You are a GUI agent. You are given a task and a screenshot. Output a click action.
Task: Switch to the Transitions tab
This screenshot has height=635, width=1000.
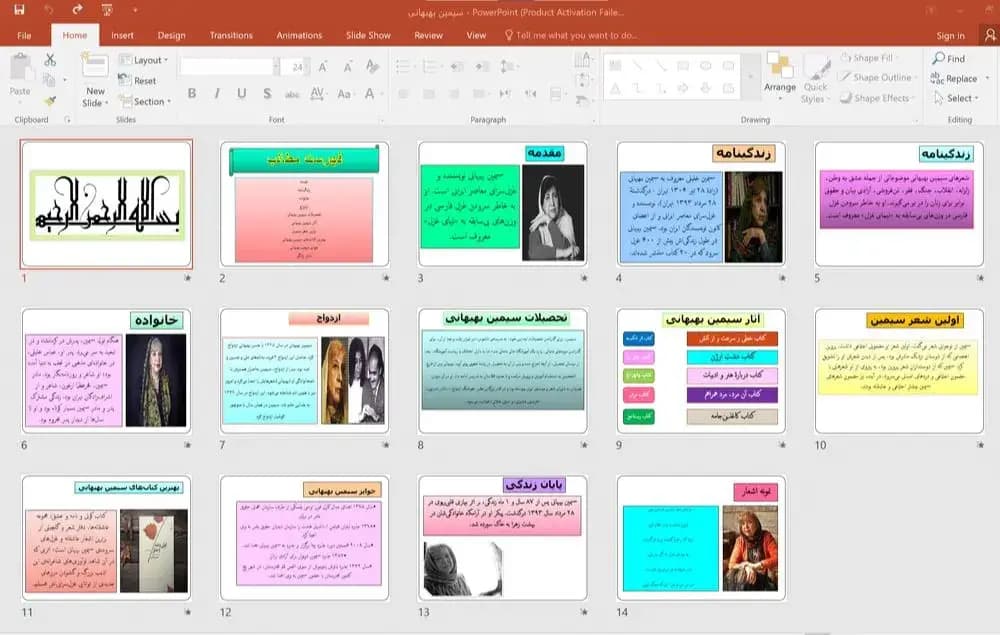coord(231,35)
